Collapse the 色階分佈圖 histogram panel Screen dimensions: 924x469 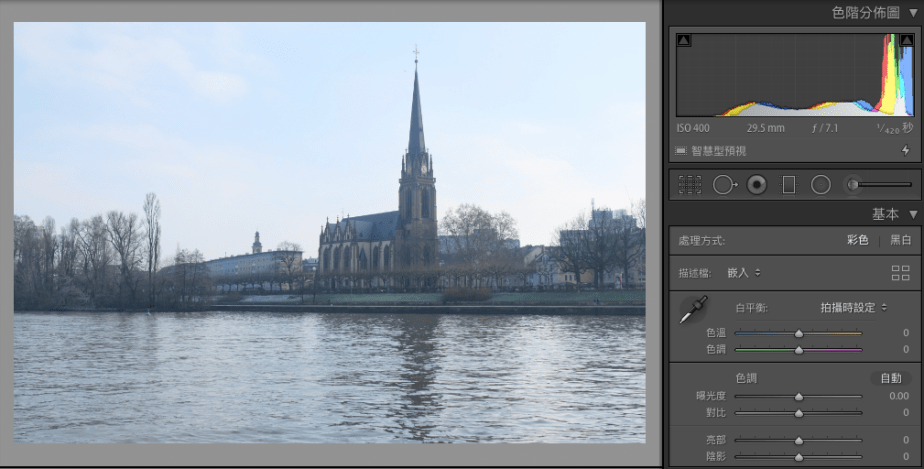(913, 13)
